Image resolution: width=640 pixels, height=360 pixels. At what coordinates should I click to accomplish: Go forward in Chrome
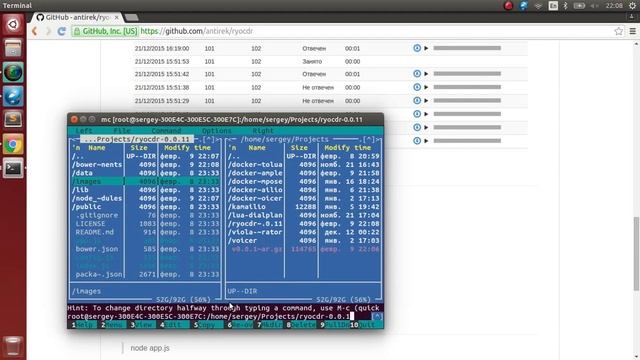[48, 31]
